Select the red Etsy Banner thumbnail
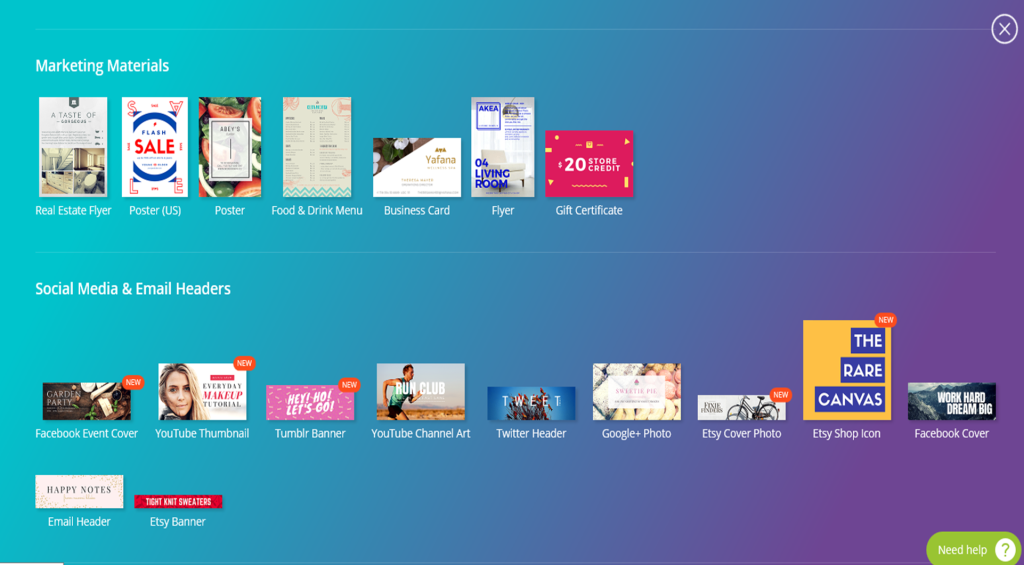This screenshot has width=1024, height=565. click(178, 502)
